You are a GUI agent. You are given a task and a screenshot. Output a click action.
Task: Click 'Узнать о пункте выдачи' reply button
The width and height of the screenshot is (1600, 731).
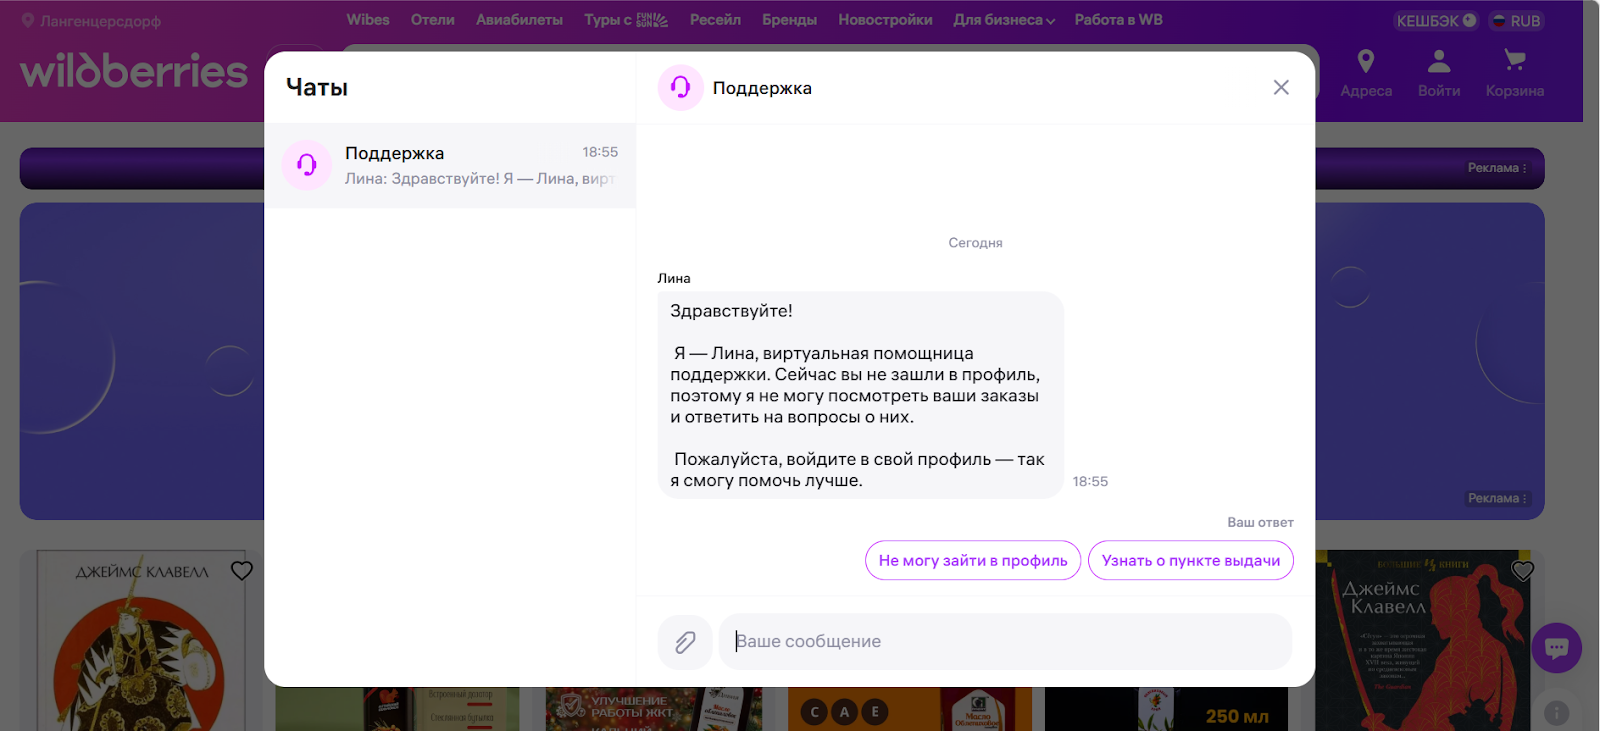pyautogui.click(x=1191, y=560)
